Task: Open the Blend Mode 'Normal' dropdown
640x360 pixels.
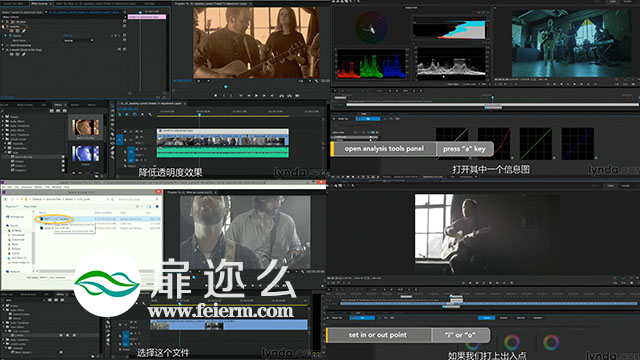Action: tap(78, 40)
